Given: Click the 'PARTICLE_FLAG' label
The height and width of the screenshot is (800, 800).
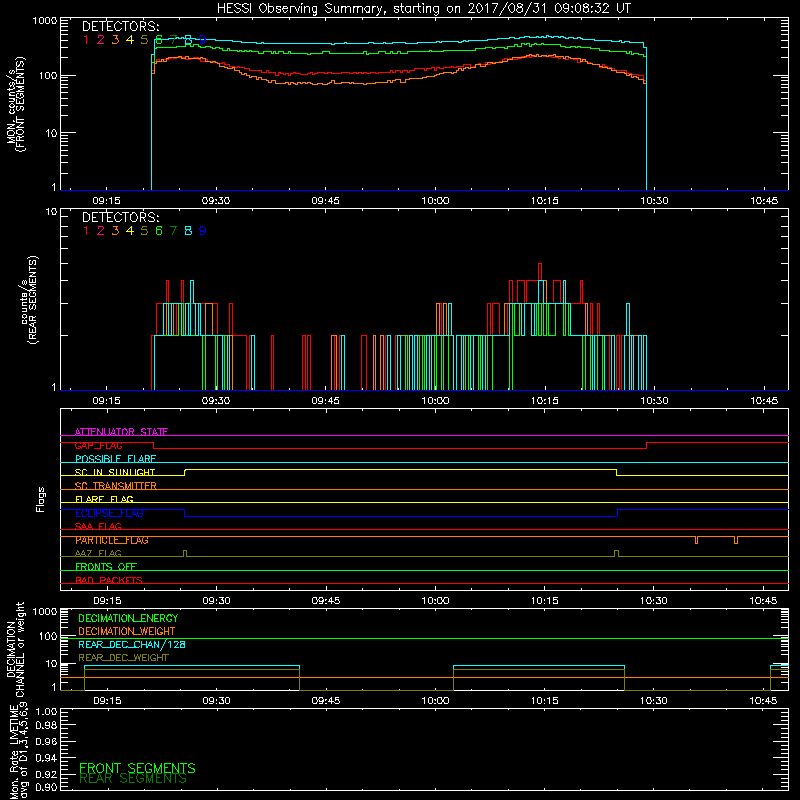Looking at the screenshot, I should [112, 540].
